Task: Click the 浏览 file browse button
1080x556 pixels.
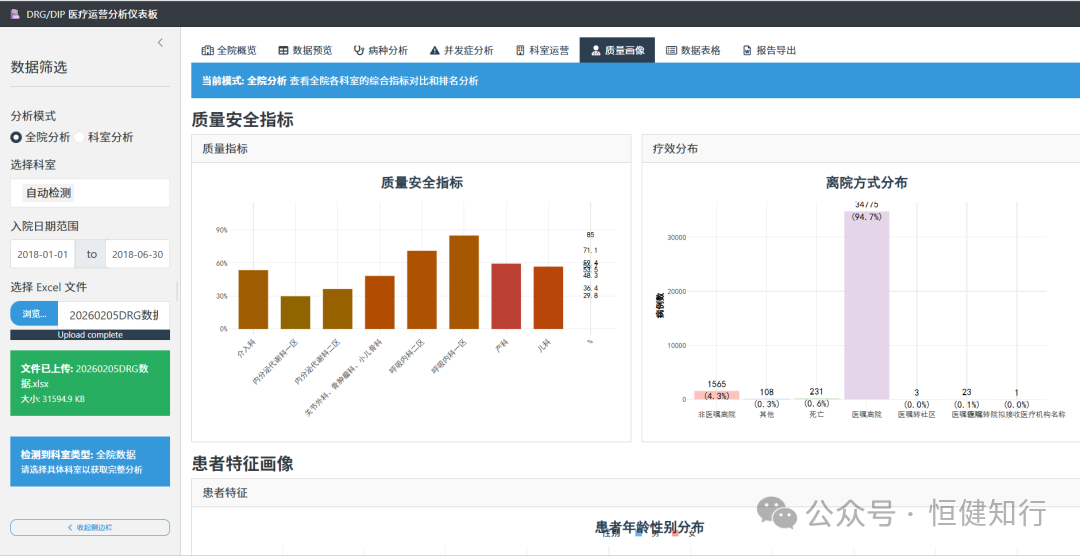Action: [x=34, y=314]
